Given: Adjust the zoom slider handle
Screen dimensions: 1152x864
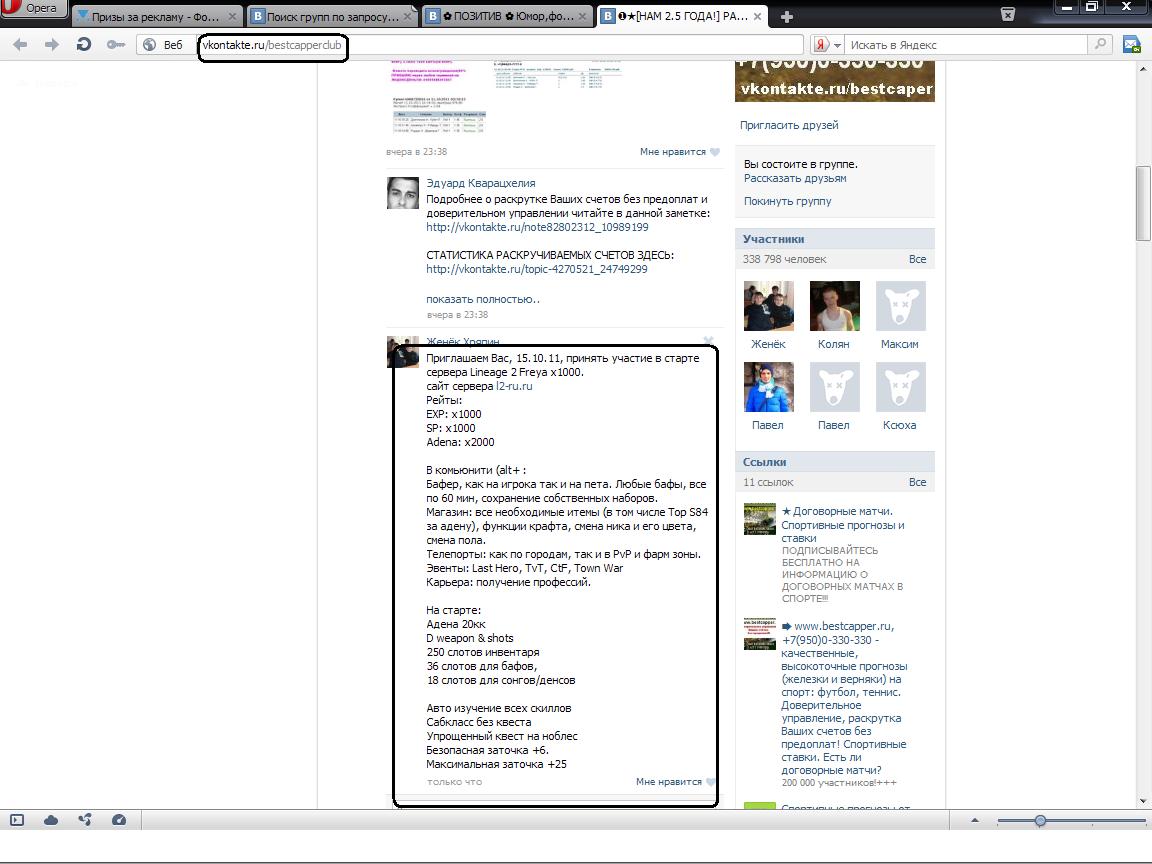Looking at the screenshot, I should tap(1040, 820).
